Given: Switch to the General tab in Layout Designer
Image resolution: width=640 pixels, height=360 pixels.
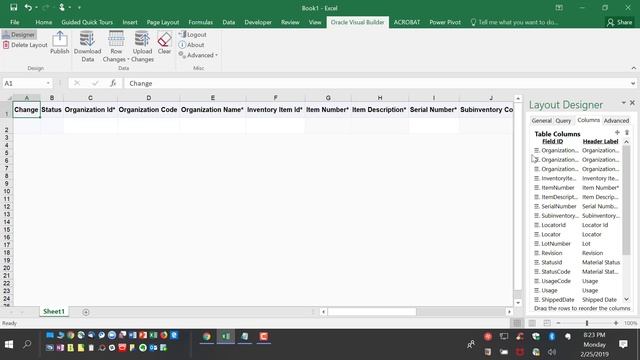Looking at the screenshot, I should tap(542, 121).
